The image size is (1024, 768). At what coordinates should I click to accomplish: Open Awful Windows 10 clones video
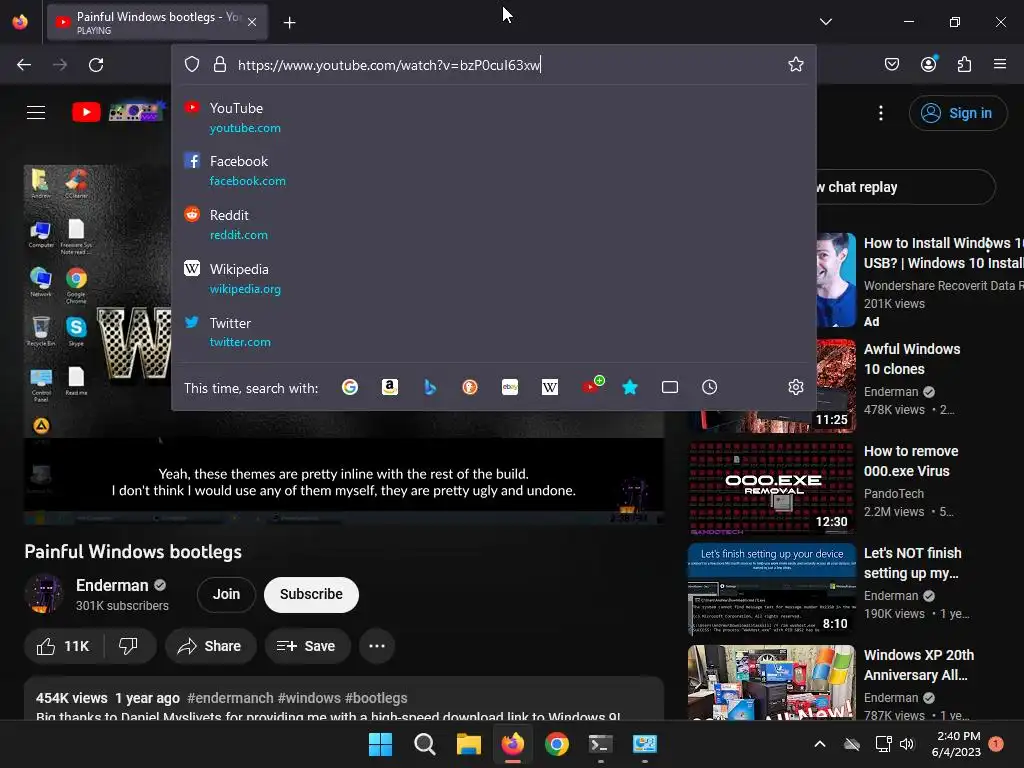(912, 359)
